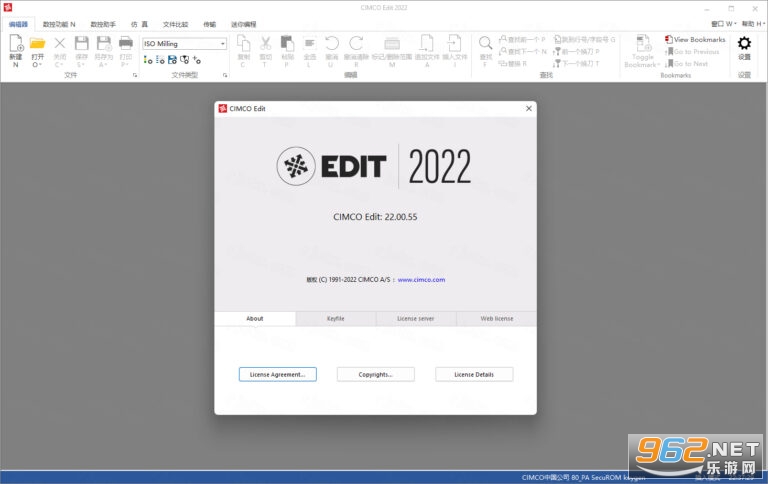Click the version text CIMCO Edit: 22.00.55

[x=375, y=217]
